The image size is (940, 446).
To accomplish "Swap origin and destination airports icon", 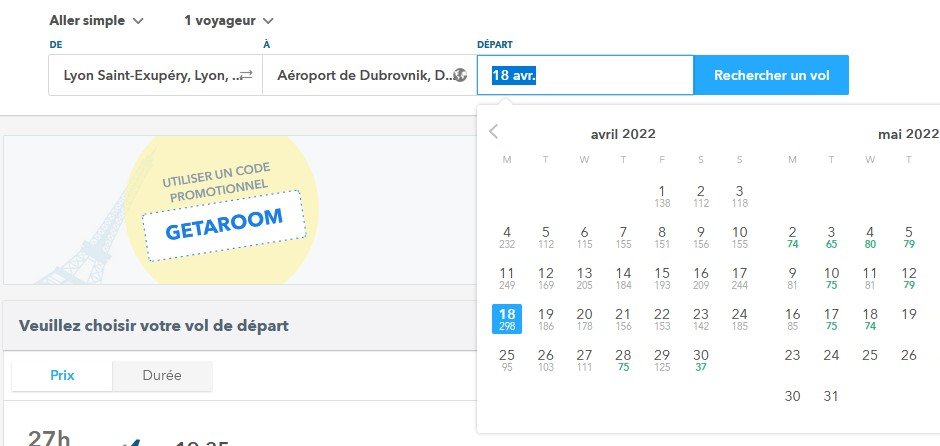I will tap(245, 75).
